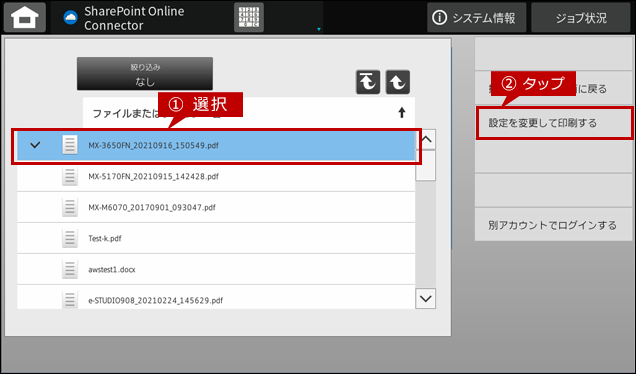This screenshot has height=374, width=636.
Task: Select file MX-M6070_20170901_093047.pdf
Action: click(216, 207)
